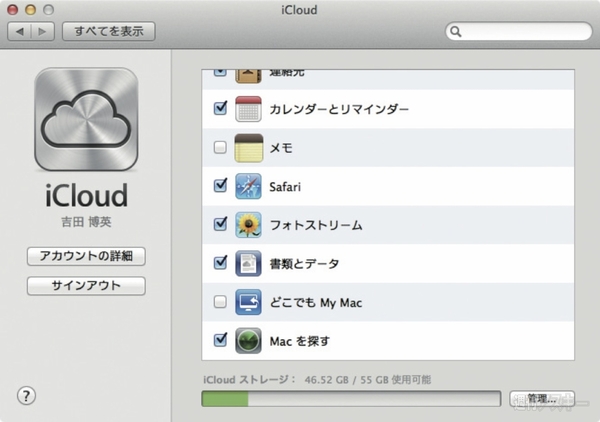600x422 pixels.
Task: Uncheck the Mac を探す checkbox
Action: (x=220, y=339)
